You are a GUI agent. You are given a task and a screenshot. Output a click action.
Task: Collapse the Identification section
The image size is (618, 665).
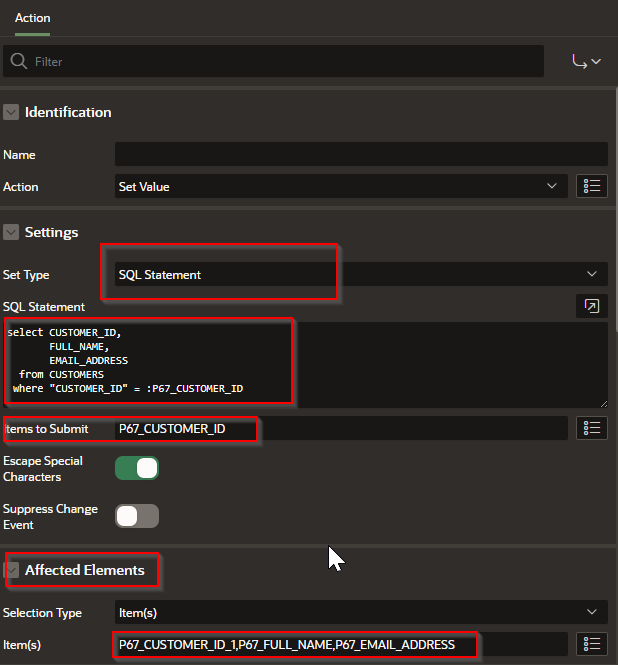pyautogui.click(x=11, y=112)
